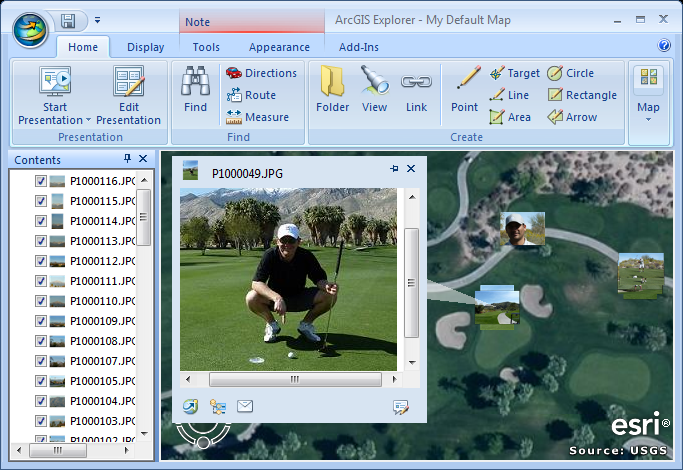Close the P1000049.JPG popup window
The width and height of the screenshot is (683, 470).
point(411,169)
